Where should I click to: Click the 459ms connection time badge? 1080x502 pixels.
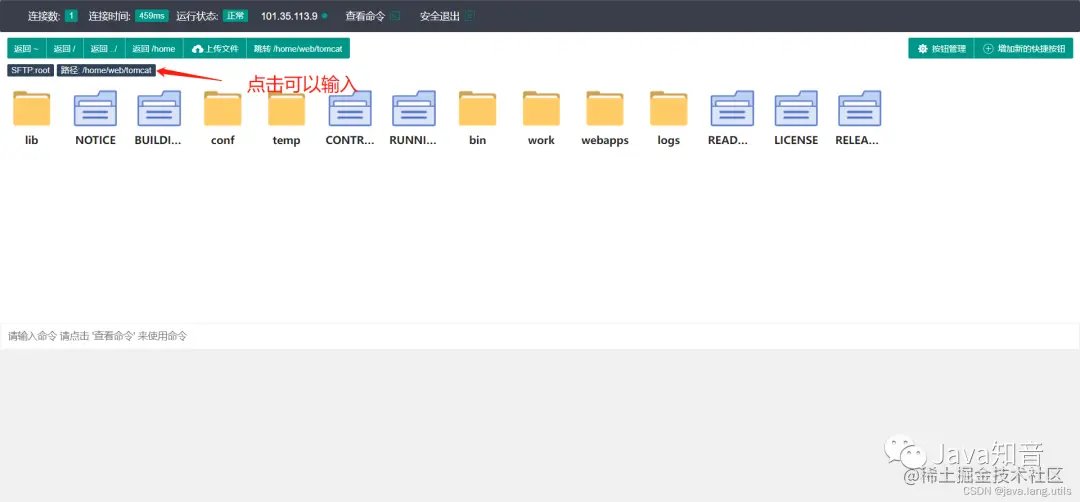point(152,16)
